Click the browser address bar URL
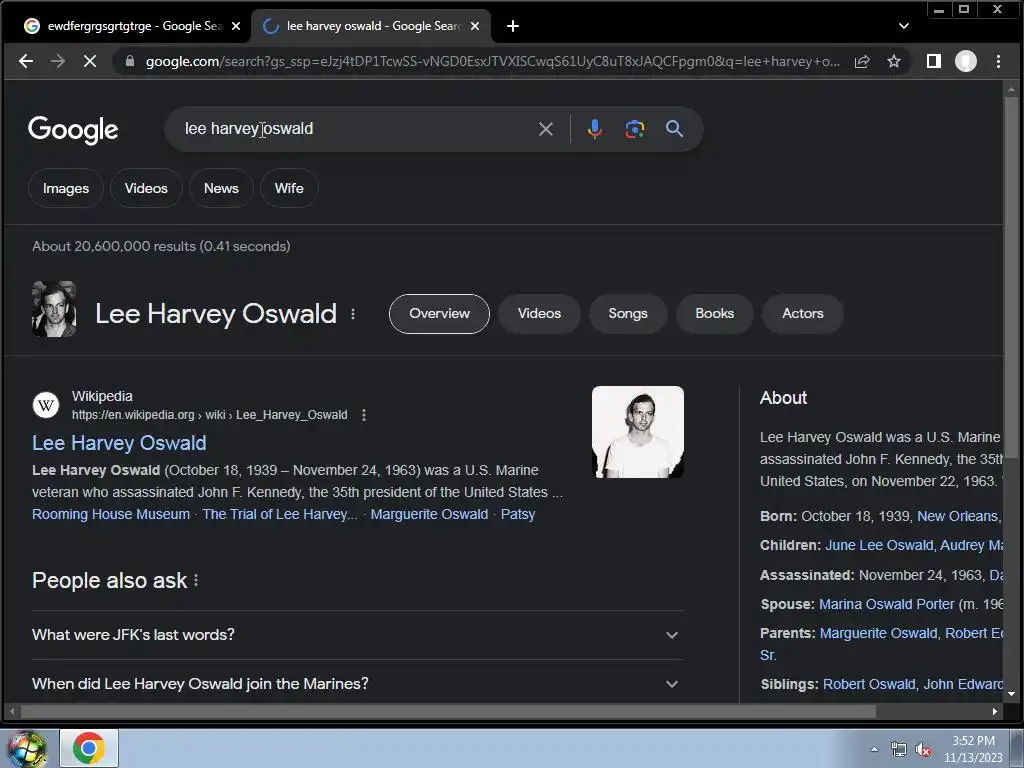The width and height of the screenshot is (1024, 768). point(492,61)
